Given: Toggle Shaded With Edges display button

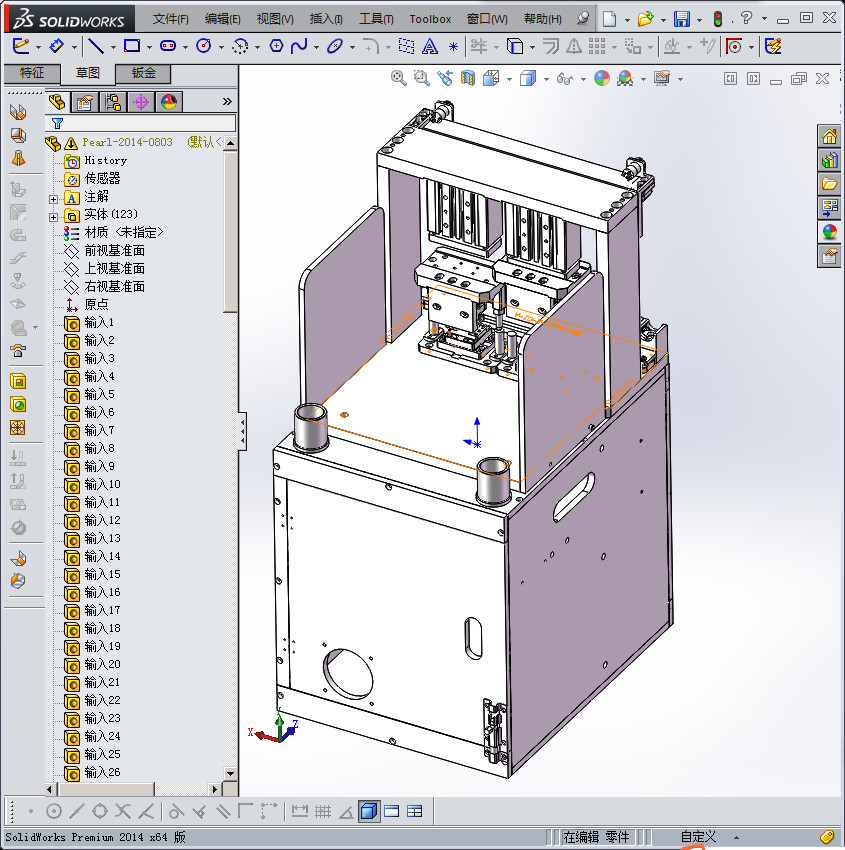Looking at the screenshot, I should coord(369,812).
